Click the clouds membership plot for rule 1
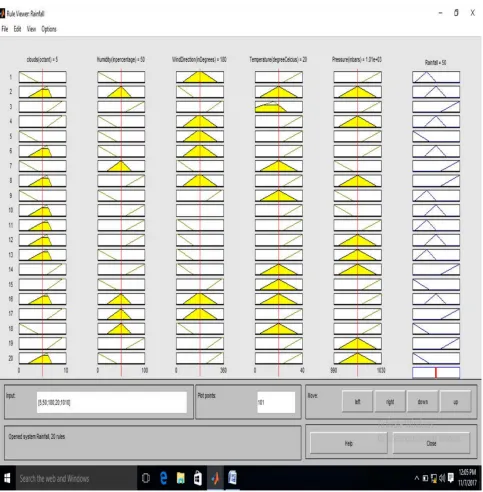The image size is (483, 492). (x=43, y=77)
